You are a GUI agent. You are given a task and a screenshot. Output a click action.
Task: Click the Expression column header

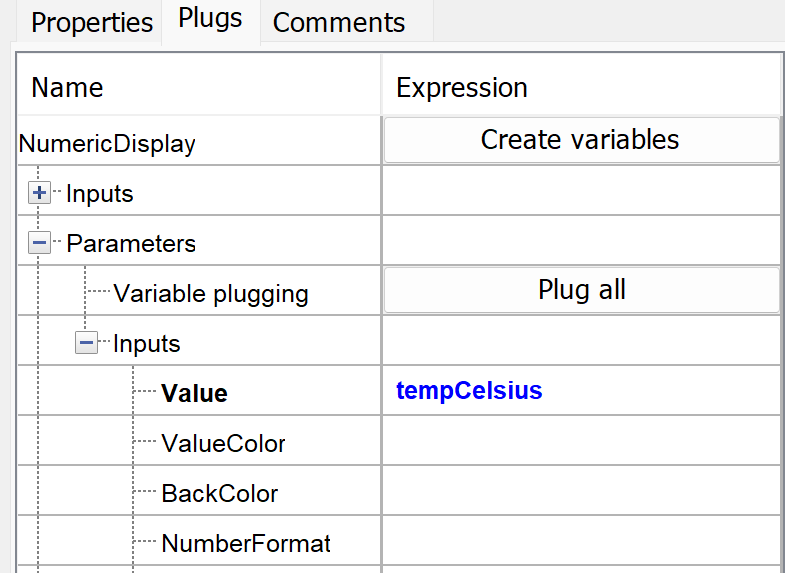[462, 88]
